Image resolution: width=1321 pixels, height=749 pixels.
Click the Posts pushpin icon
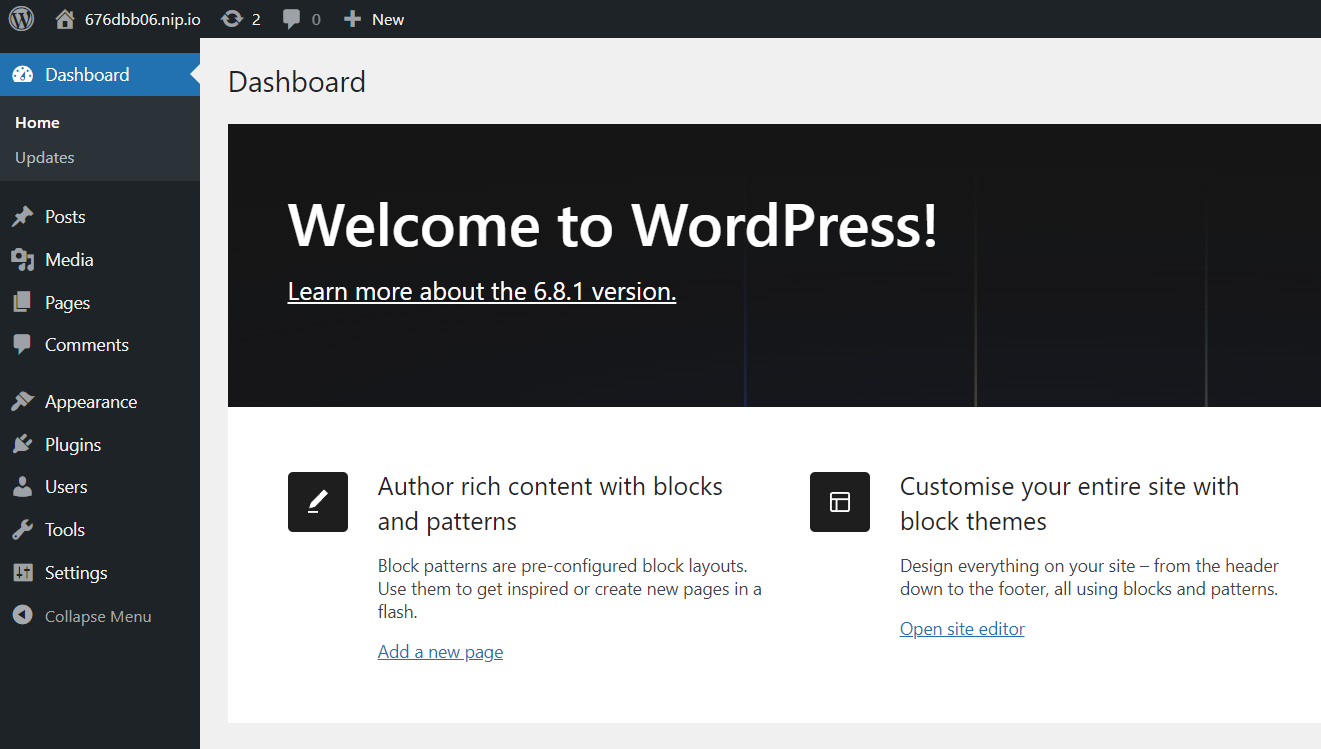coord(22,217)
